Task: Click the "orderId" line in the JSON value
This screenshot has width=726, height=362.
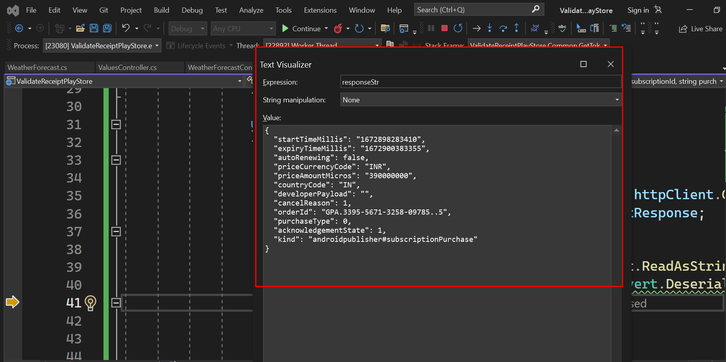Action: (362, 212)
